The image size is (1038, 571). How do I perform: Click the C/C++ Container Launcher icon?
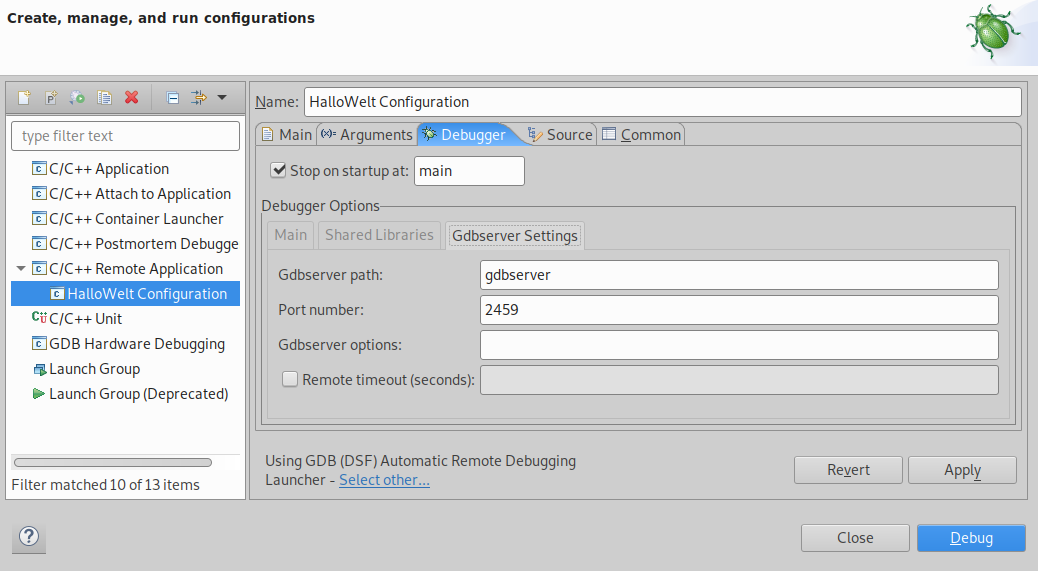coord(39,218)
